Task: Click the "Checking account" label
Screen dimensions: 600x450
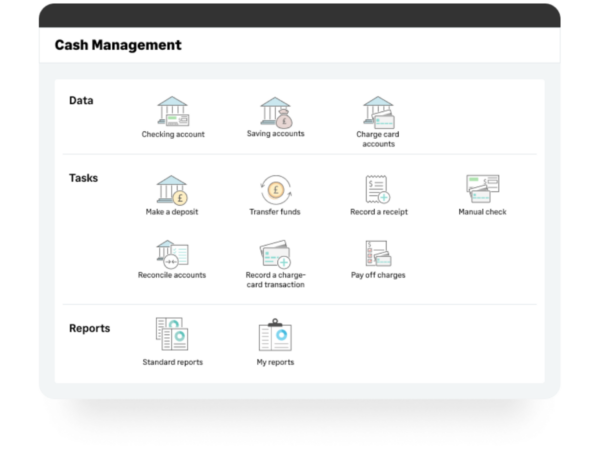Action: point(173,134)
